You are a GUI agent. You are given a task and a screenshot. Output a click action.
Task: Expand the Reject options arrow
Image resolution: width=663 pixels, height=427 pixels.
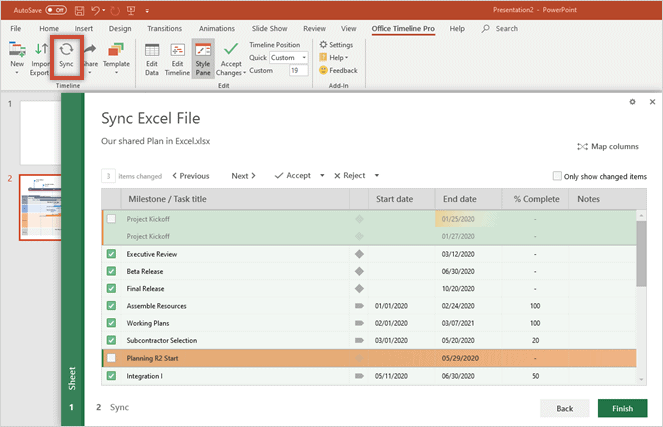pos(377,175)
